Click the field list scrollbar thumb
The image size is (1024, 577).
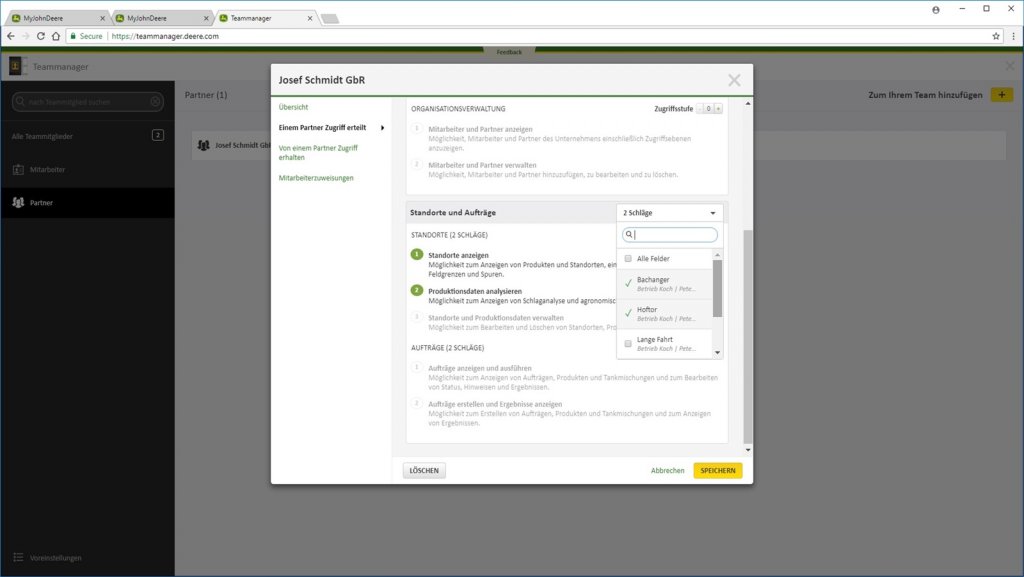point(718,288)
